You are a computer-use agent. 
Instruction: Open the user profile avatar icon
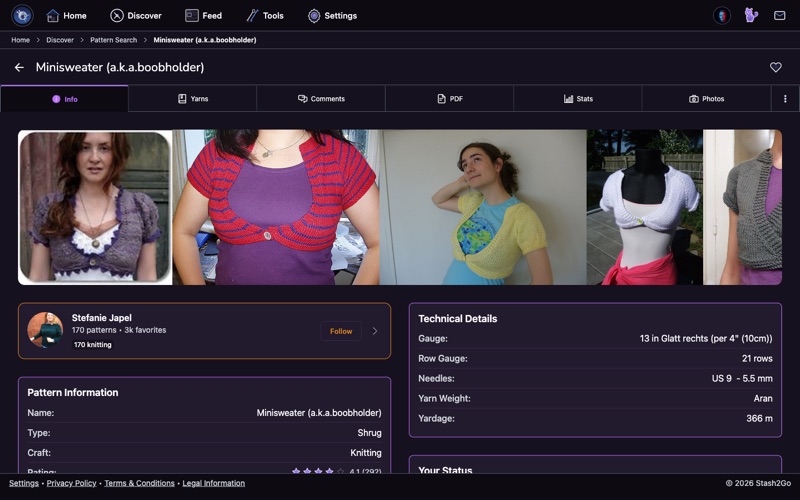point(721,15)
